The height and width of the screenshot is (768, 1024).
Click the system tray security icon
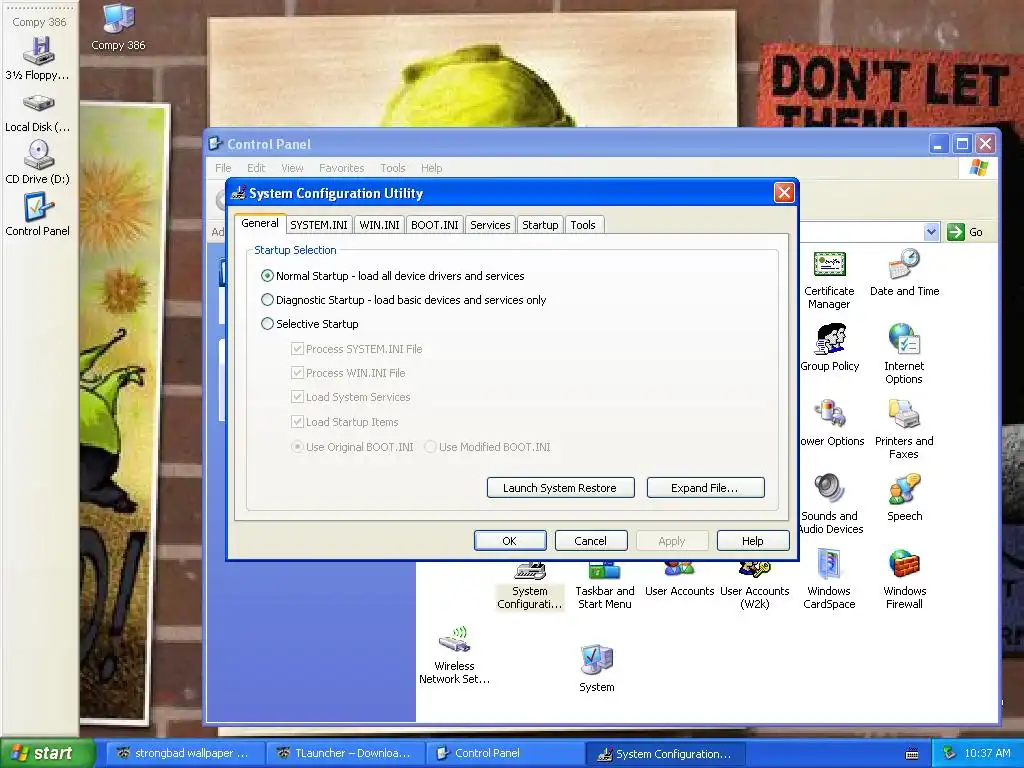point(950,754)
